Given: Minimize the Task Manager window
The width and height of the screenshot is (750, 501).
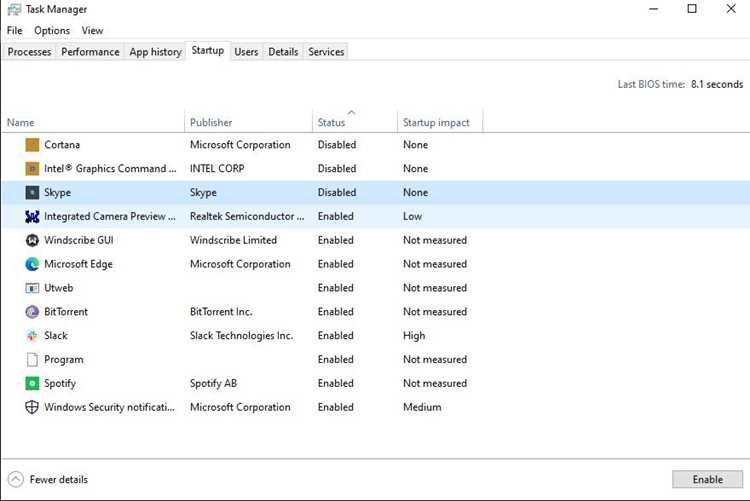Looking at the screenshot, I should pos(653,9).
